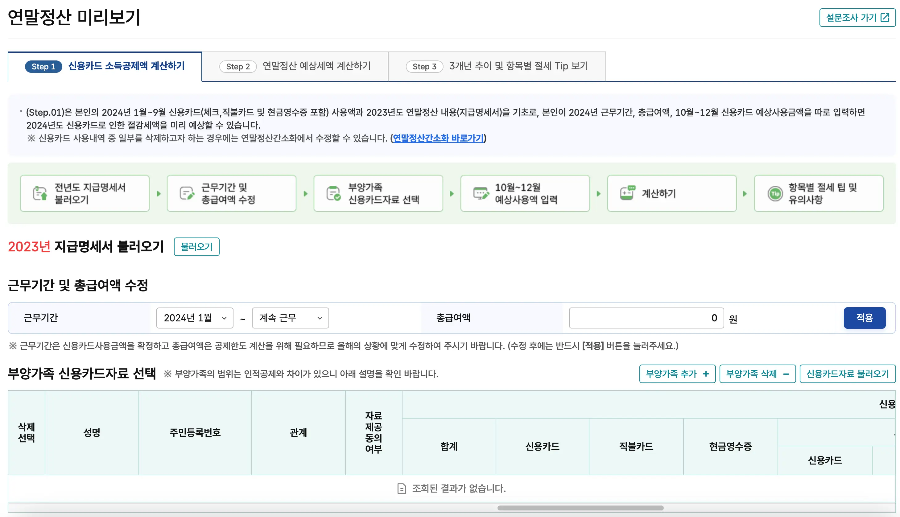The image size is (900, 517).
Task: Select the 10월~12월 예상사용액 입력 step box
Action: click(x=525, y=193)
